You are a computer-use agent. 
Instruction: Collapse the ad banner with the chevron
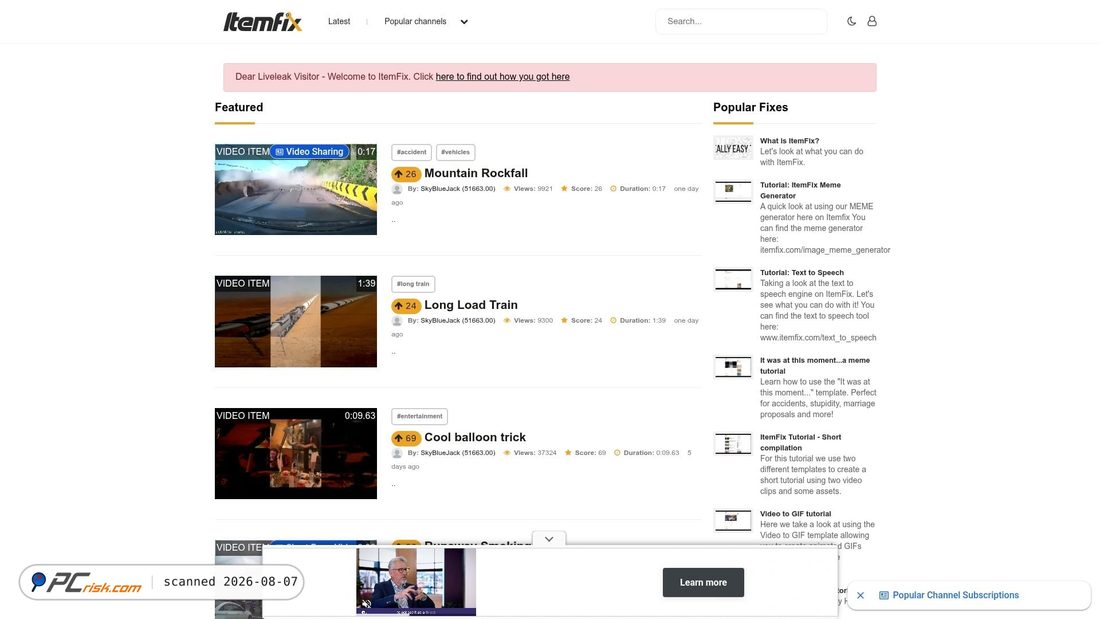pos(549,539)
